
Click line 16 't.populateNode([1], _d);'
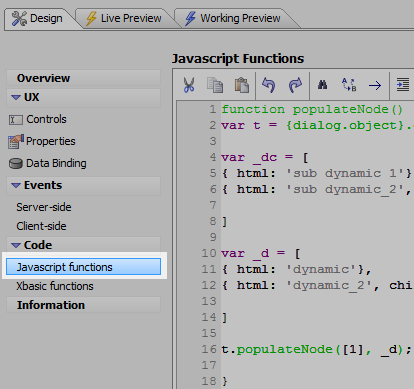tap(316, 349)
